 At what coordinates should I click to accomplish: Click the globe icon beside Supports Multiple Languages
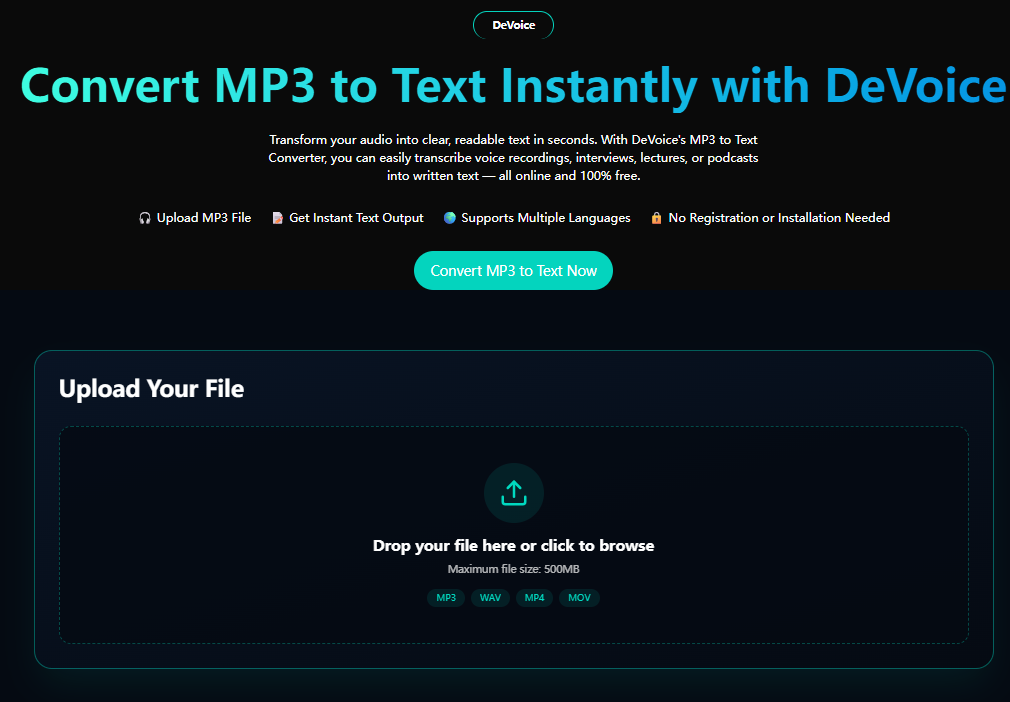(450, 218)
